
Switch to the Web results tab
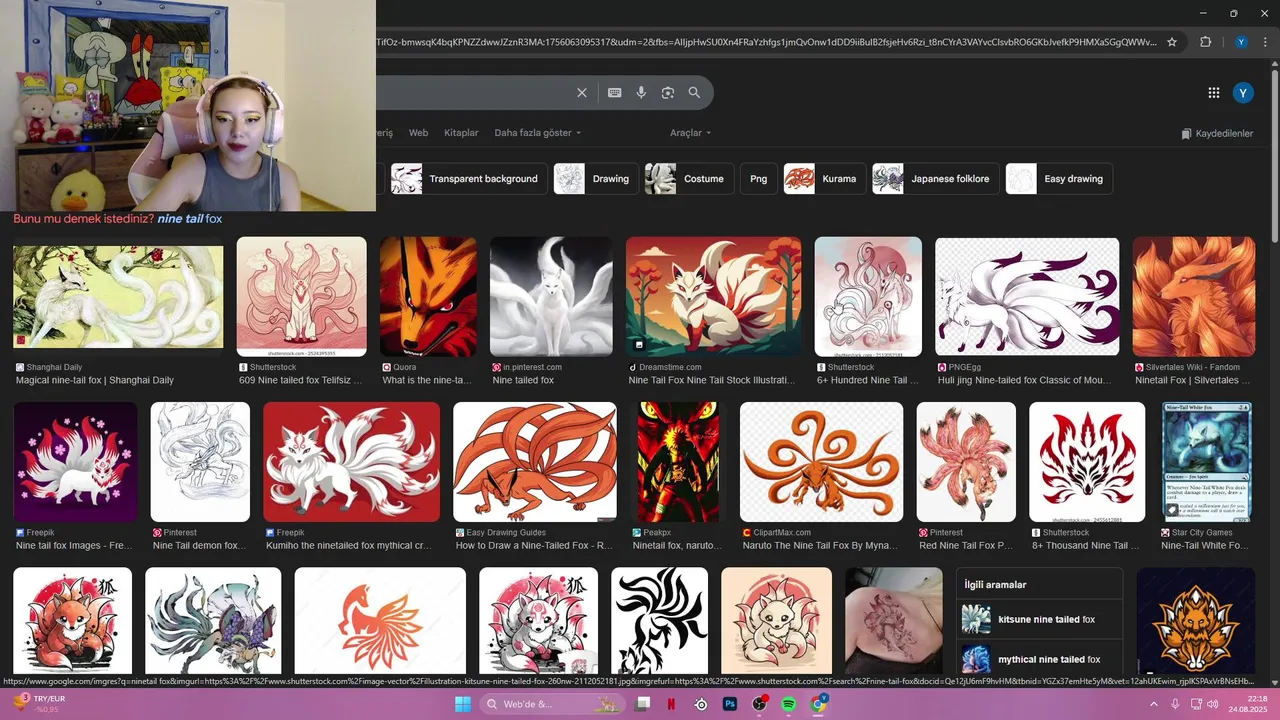tap(418, 133)
